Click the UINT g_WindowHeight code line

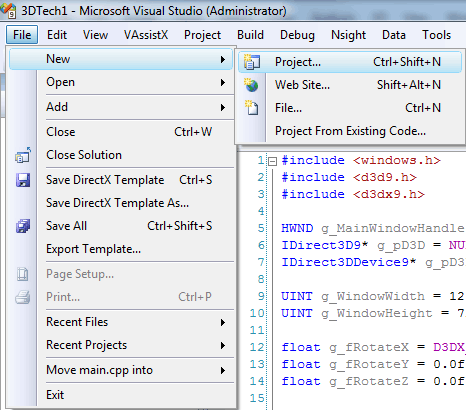pyautogui.click(x=373, y=313)
